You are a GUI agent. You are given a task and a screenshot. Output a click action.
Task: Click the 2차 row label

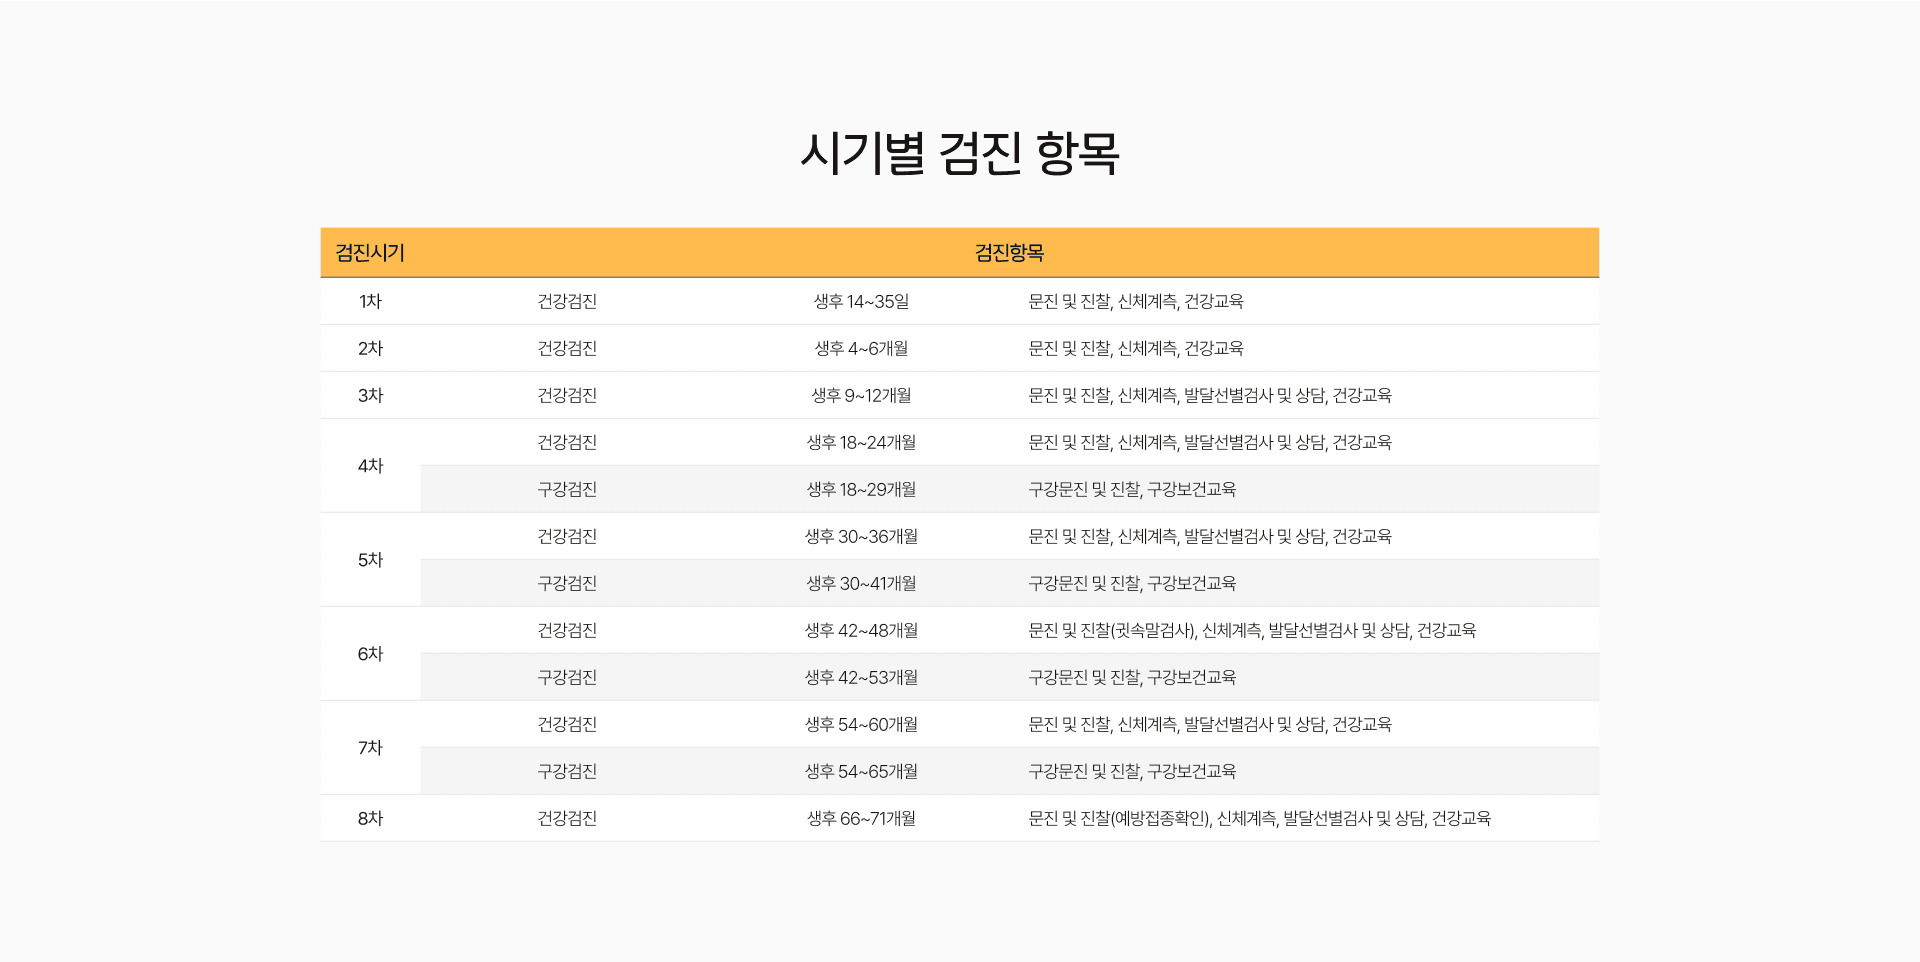[369, 348]
